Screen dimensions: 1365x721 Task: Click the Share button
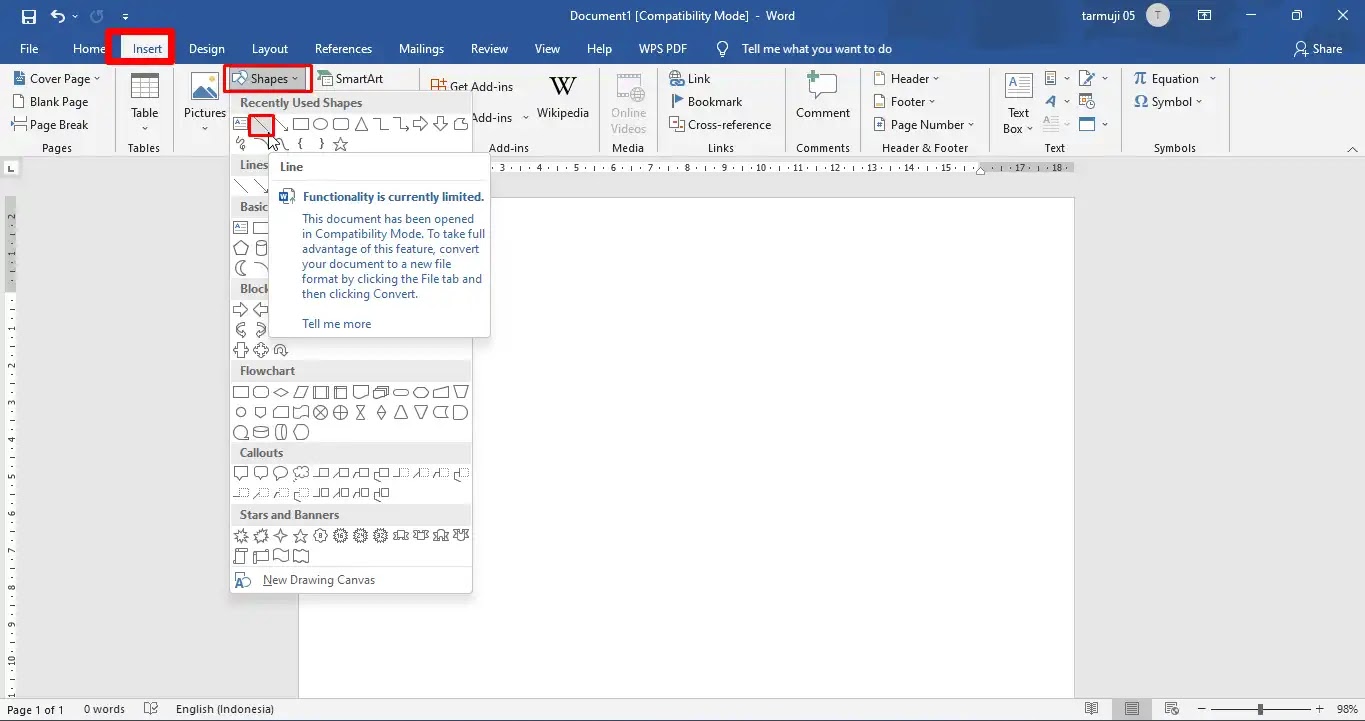click(x=1318, y=49)
